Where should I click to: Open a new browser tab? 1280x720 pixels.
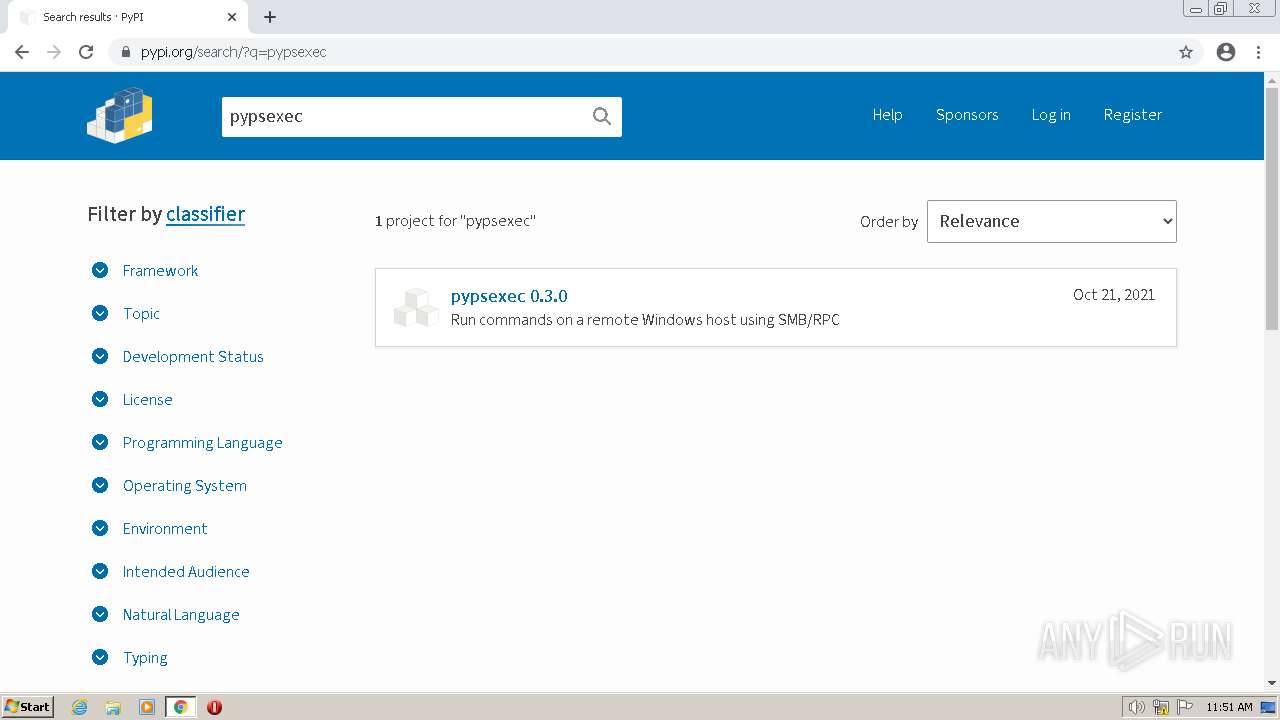click(x=270, y=17)
